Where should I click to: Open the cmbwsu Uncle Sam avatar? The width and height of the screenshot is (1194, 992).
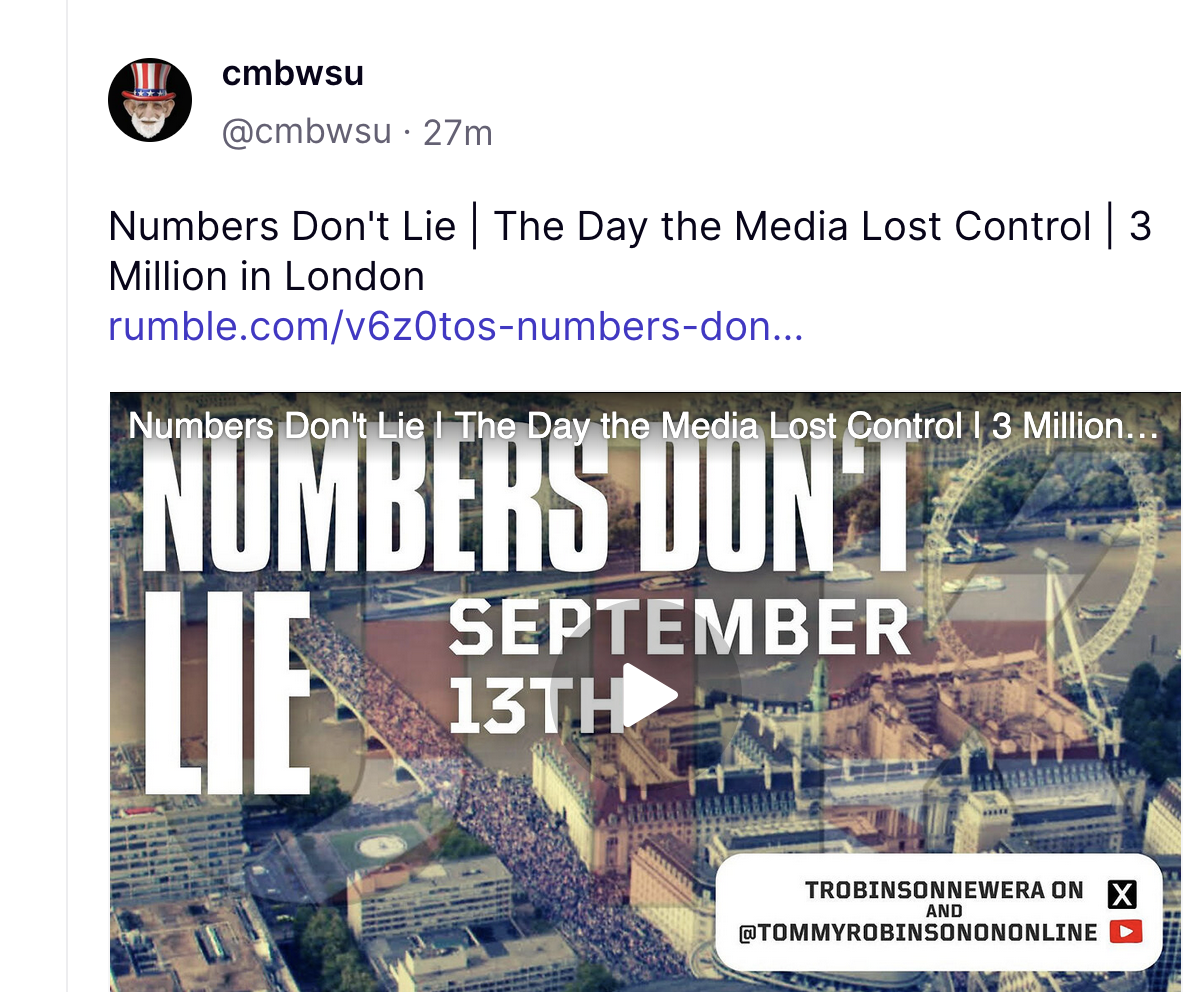click(x=149, y=100)
